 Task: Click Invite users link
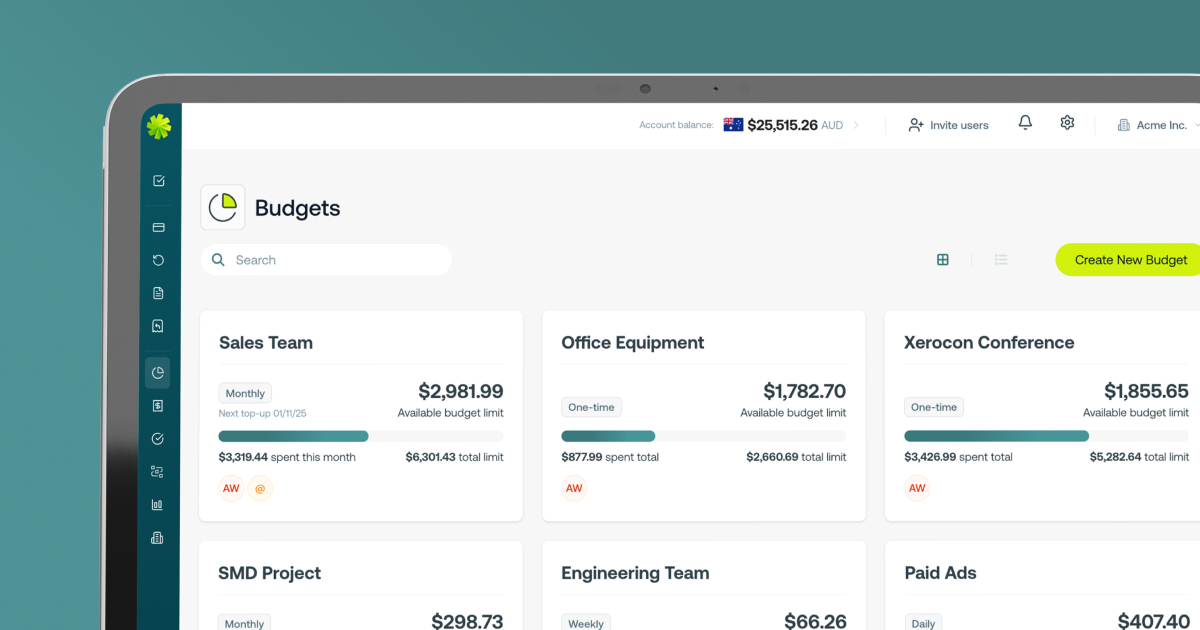click(948, 126)
